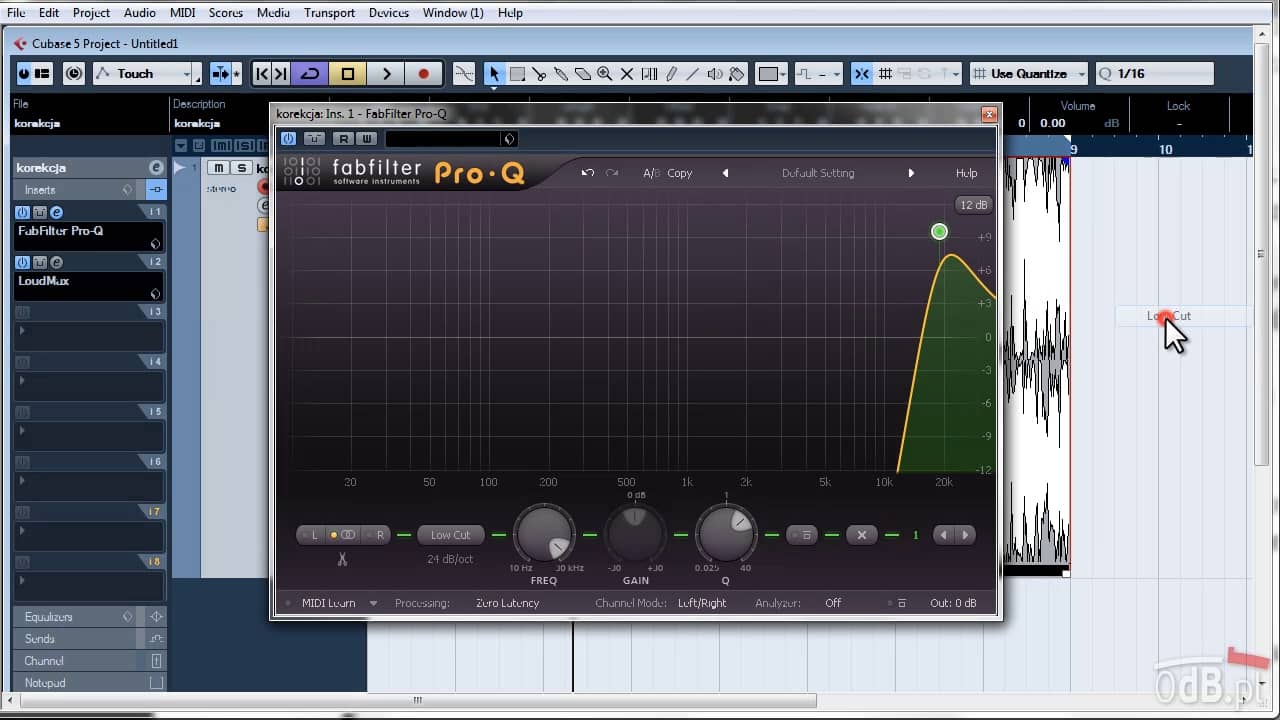Viewport: 1280px width, 720px height.
Task: Click the A/B switch button
Action: coord(651,173)
